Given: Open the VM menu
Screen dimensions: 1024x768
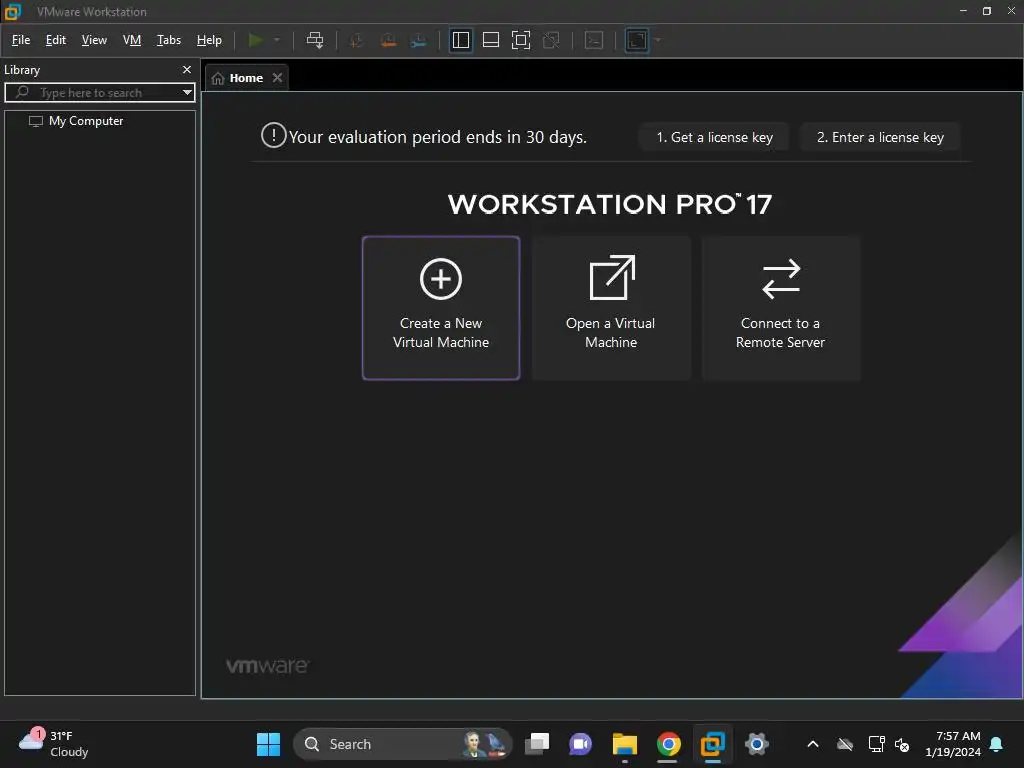Looking at the screenshot, I should 132,40.
